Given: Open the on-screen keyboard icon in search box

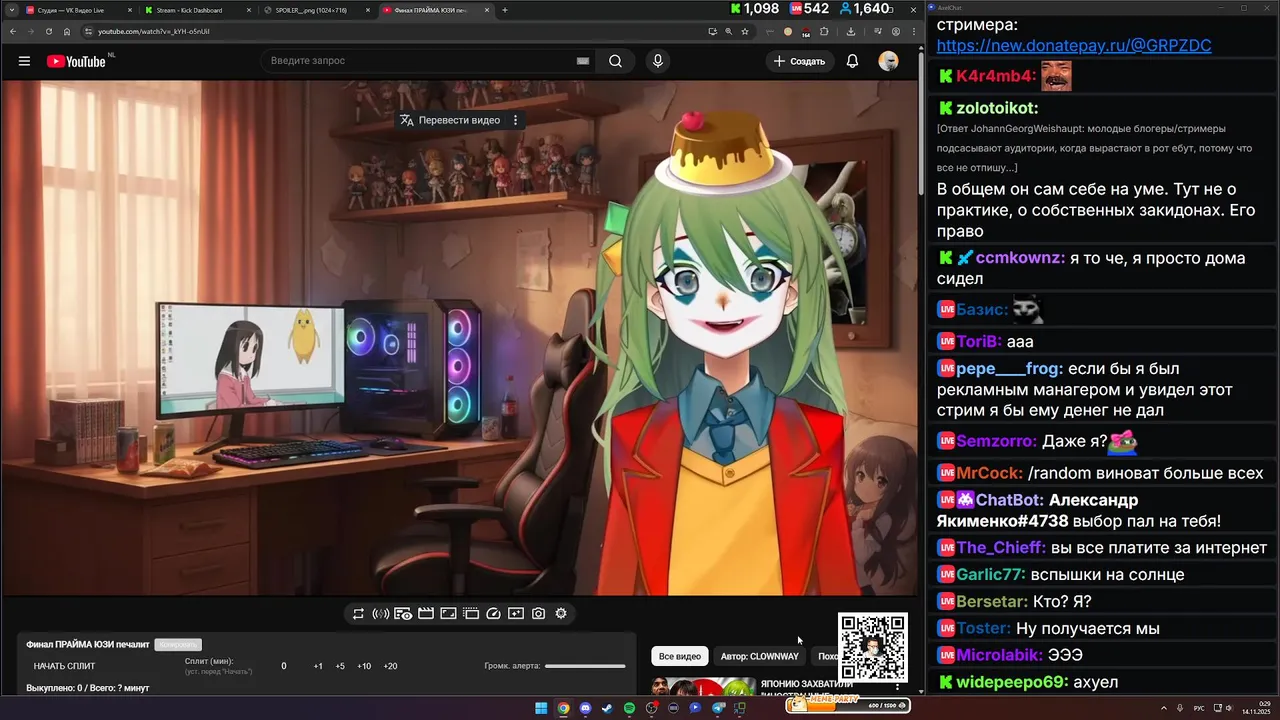Looking at the screenshot, I should (583, 61).
